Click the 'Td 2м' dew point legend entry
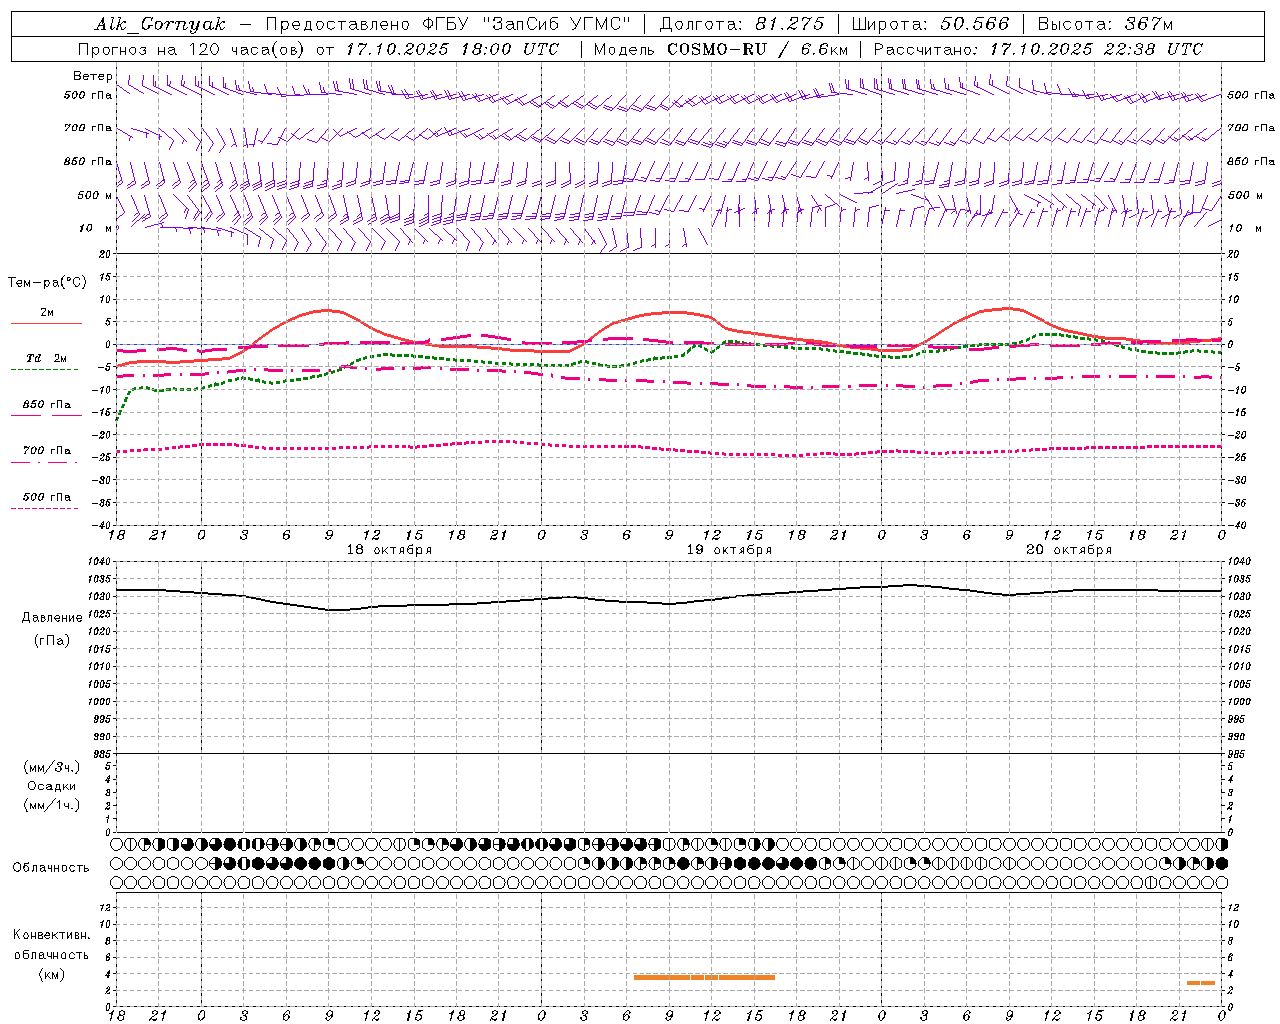Viewport: 1280px width, 1024px height. [46, 358]
